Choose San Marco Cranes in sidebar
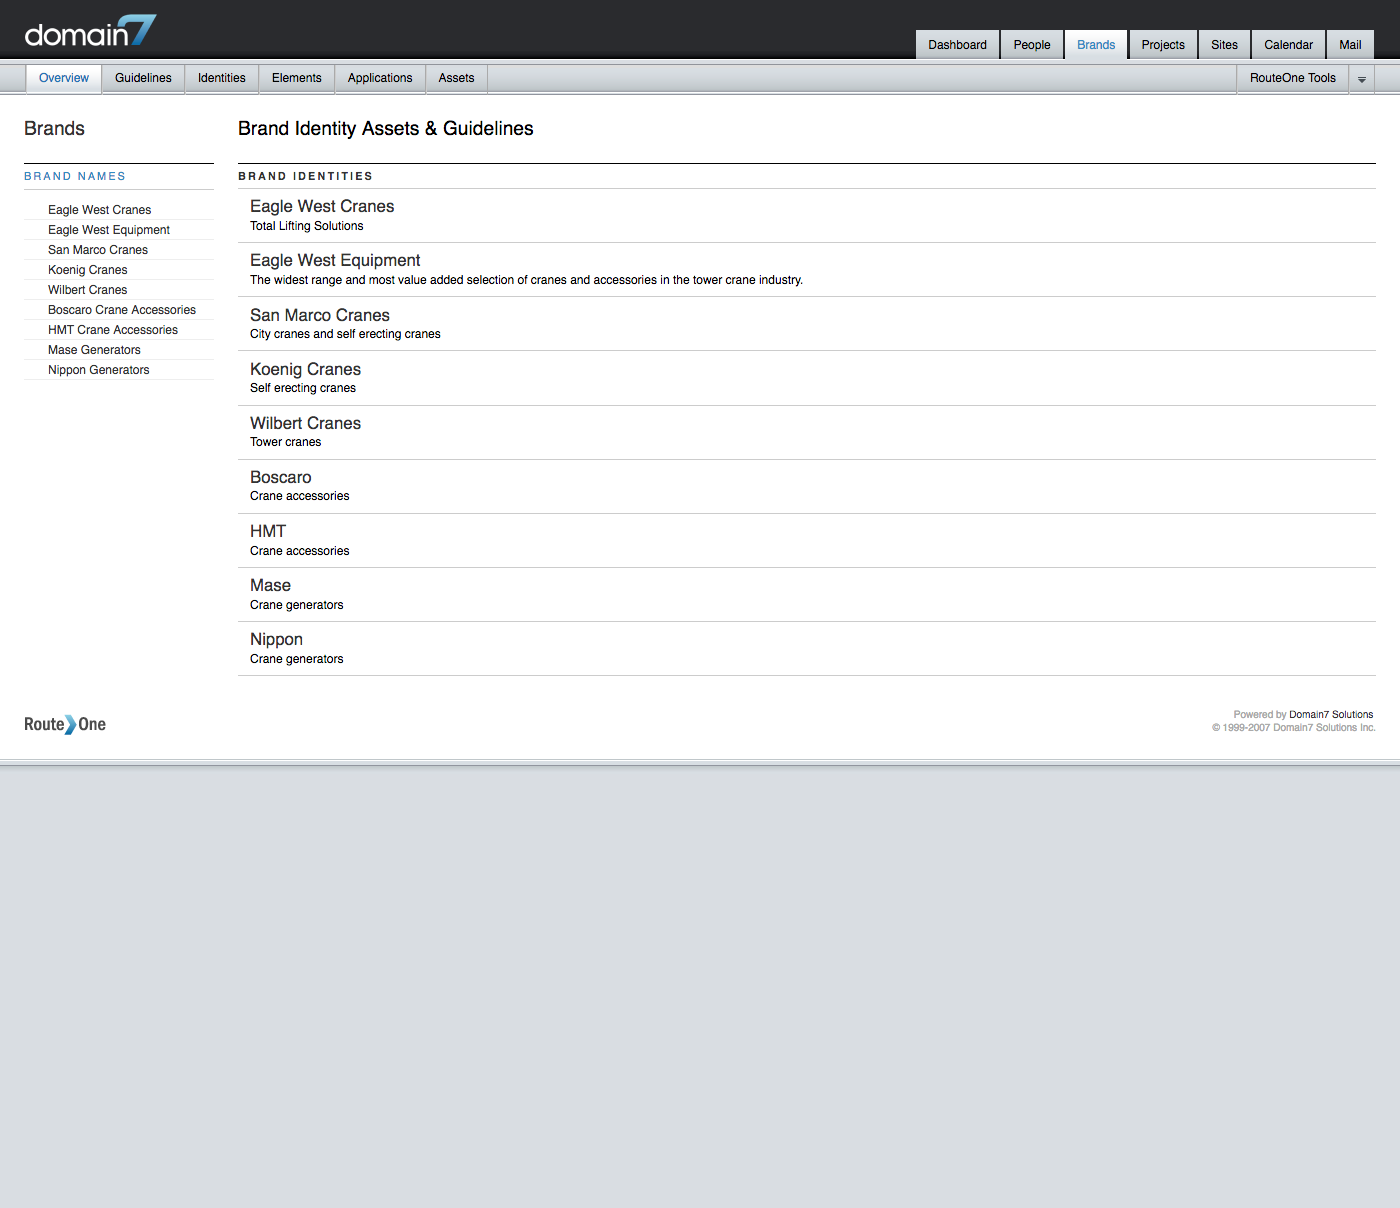 [98, 250]
